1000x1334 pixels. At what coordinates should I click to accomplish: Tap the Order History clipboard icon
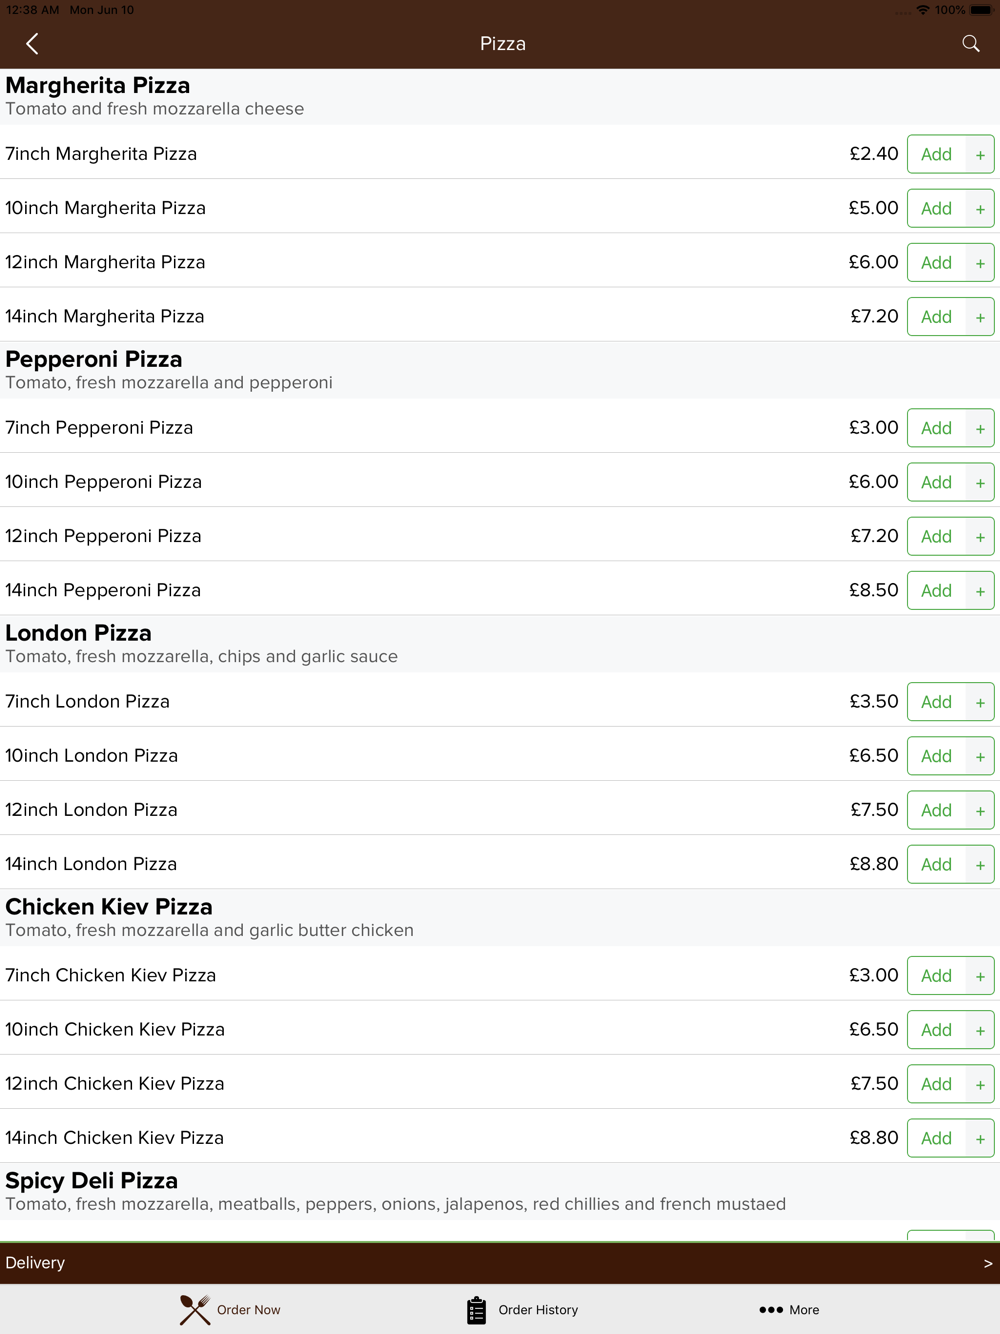(476, 1310)
